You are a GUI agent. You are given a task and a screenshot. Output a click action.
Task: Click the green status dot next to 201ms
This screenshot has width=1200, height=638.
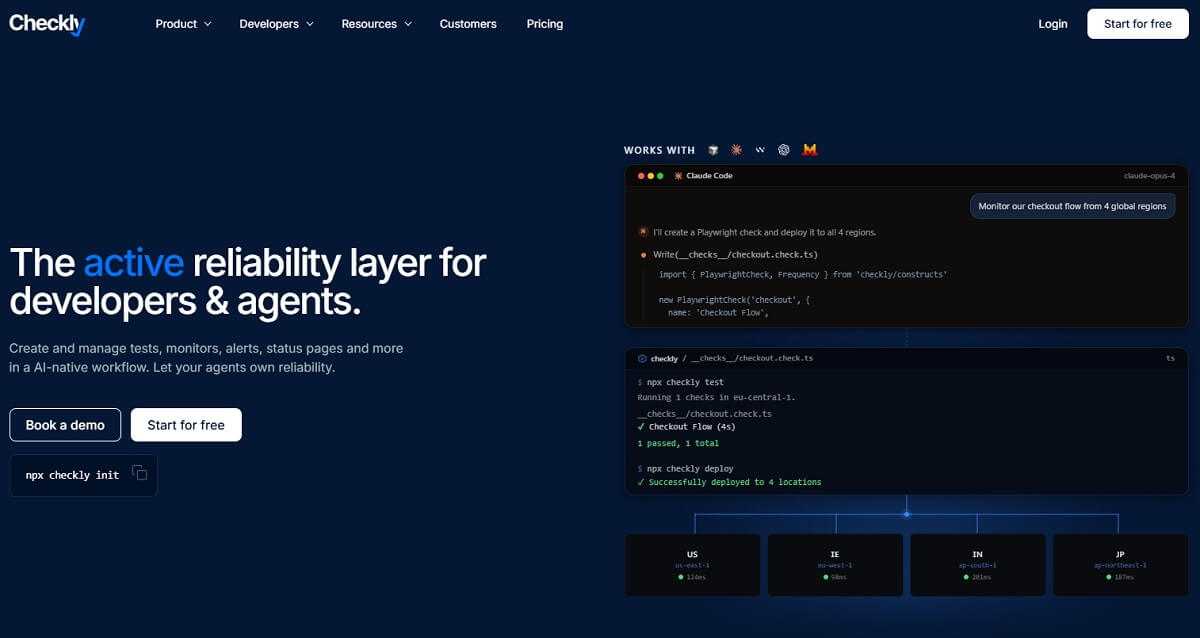point(966,577)
